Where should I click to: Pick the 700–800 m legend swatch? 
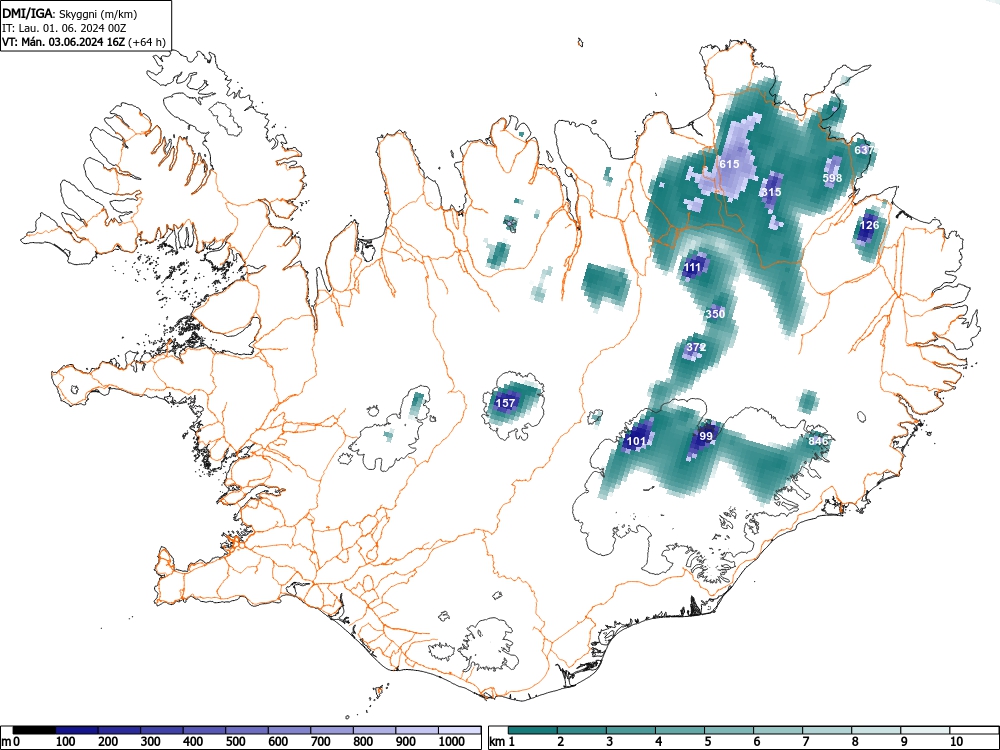[332, 730]
